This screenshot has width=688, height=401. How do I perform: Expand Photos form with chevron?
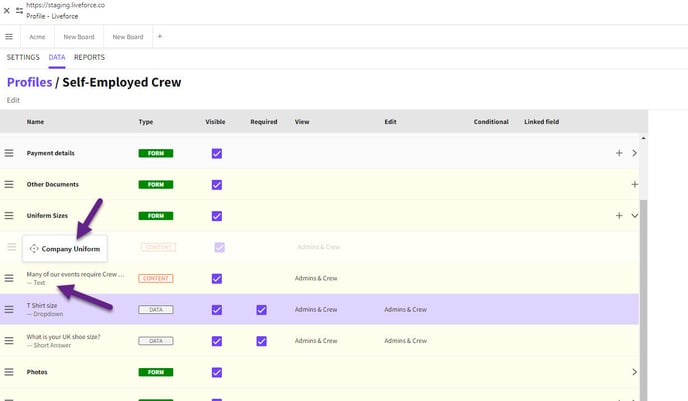634,372
